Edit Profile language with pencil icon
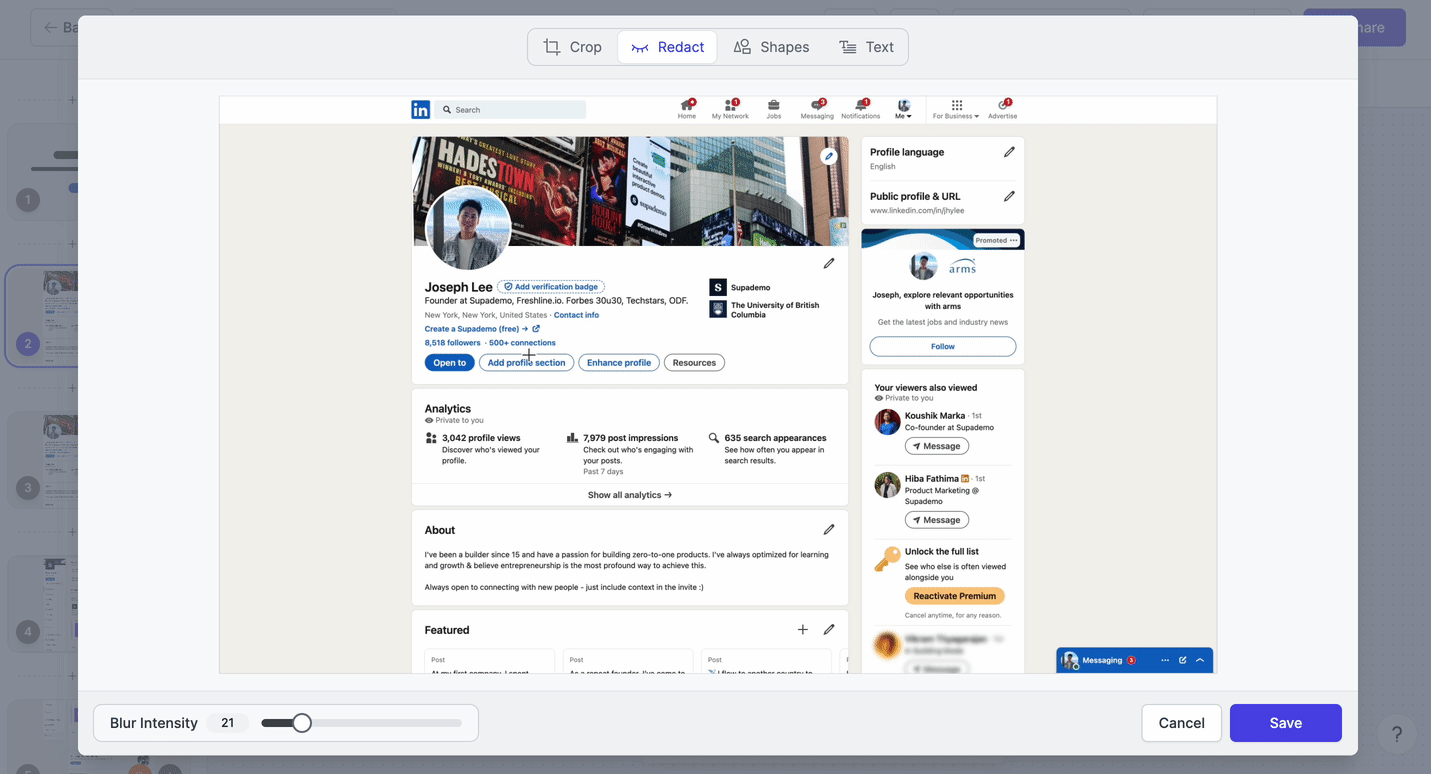1431x774 pixels. (1009, 152)
